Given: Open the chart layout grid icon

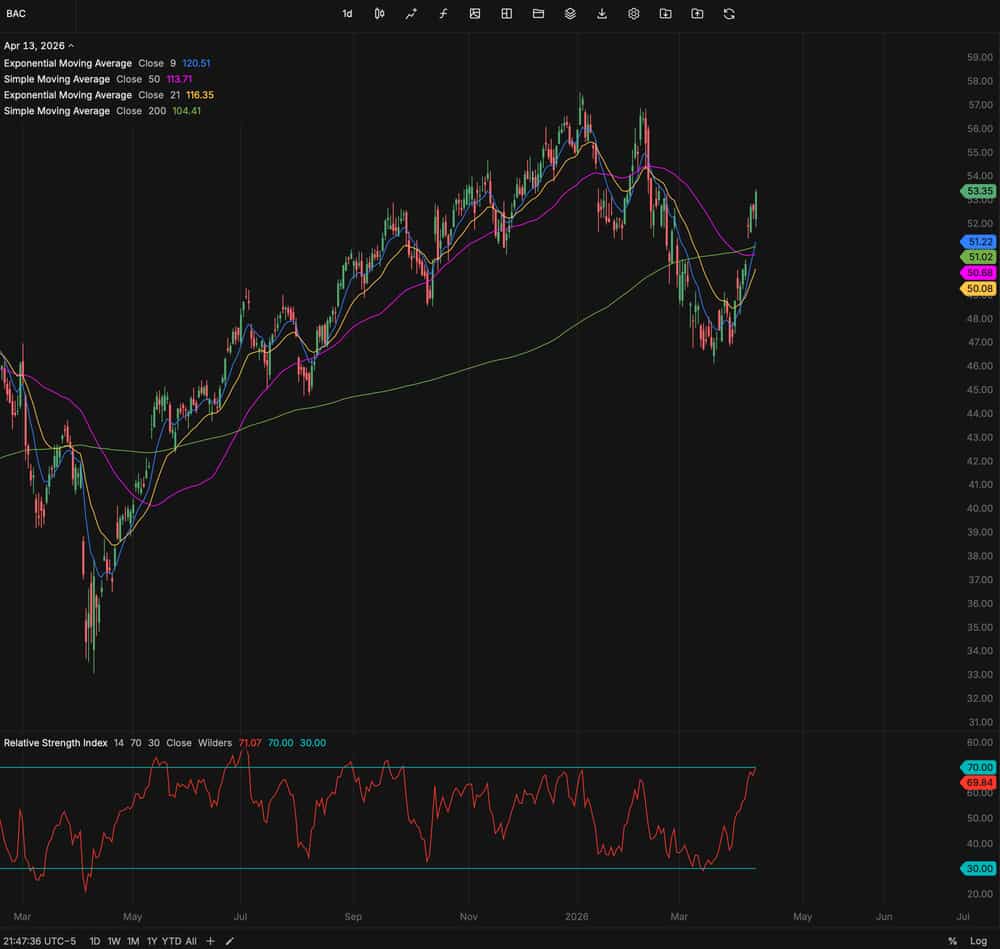Looking at the screenshot, I should [506, 13].
